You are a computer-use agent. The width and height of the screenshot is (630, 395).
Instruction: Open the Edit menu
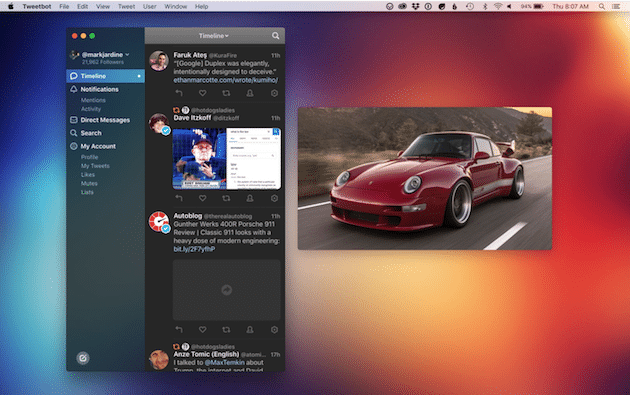82,6
